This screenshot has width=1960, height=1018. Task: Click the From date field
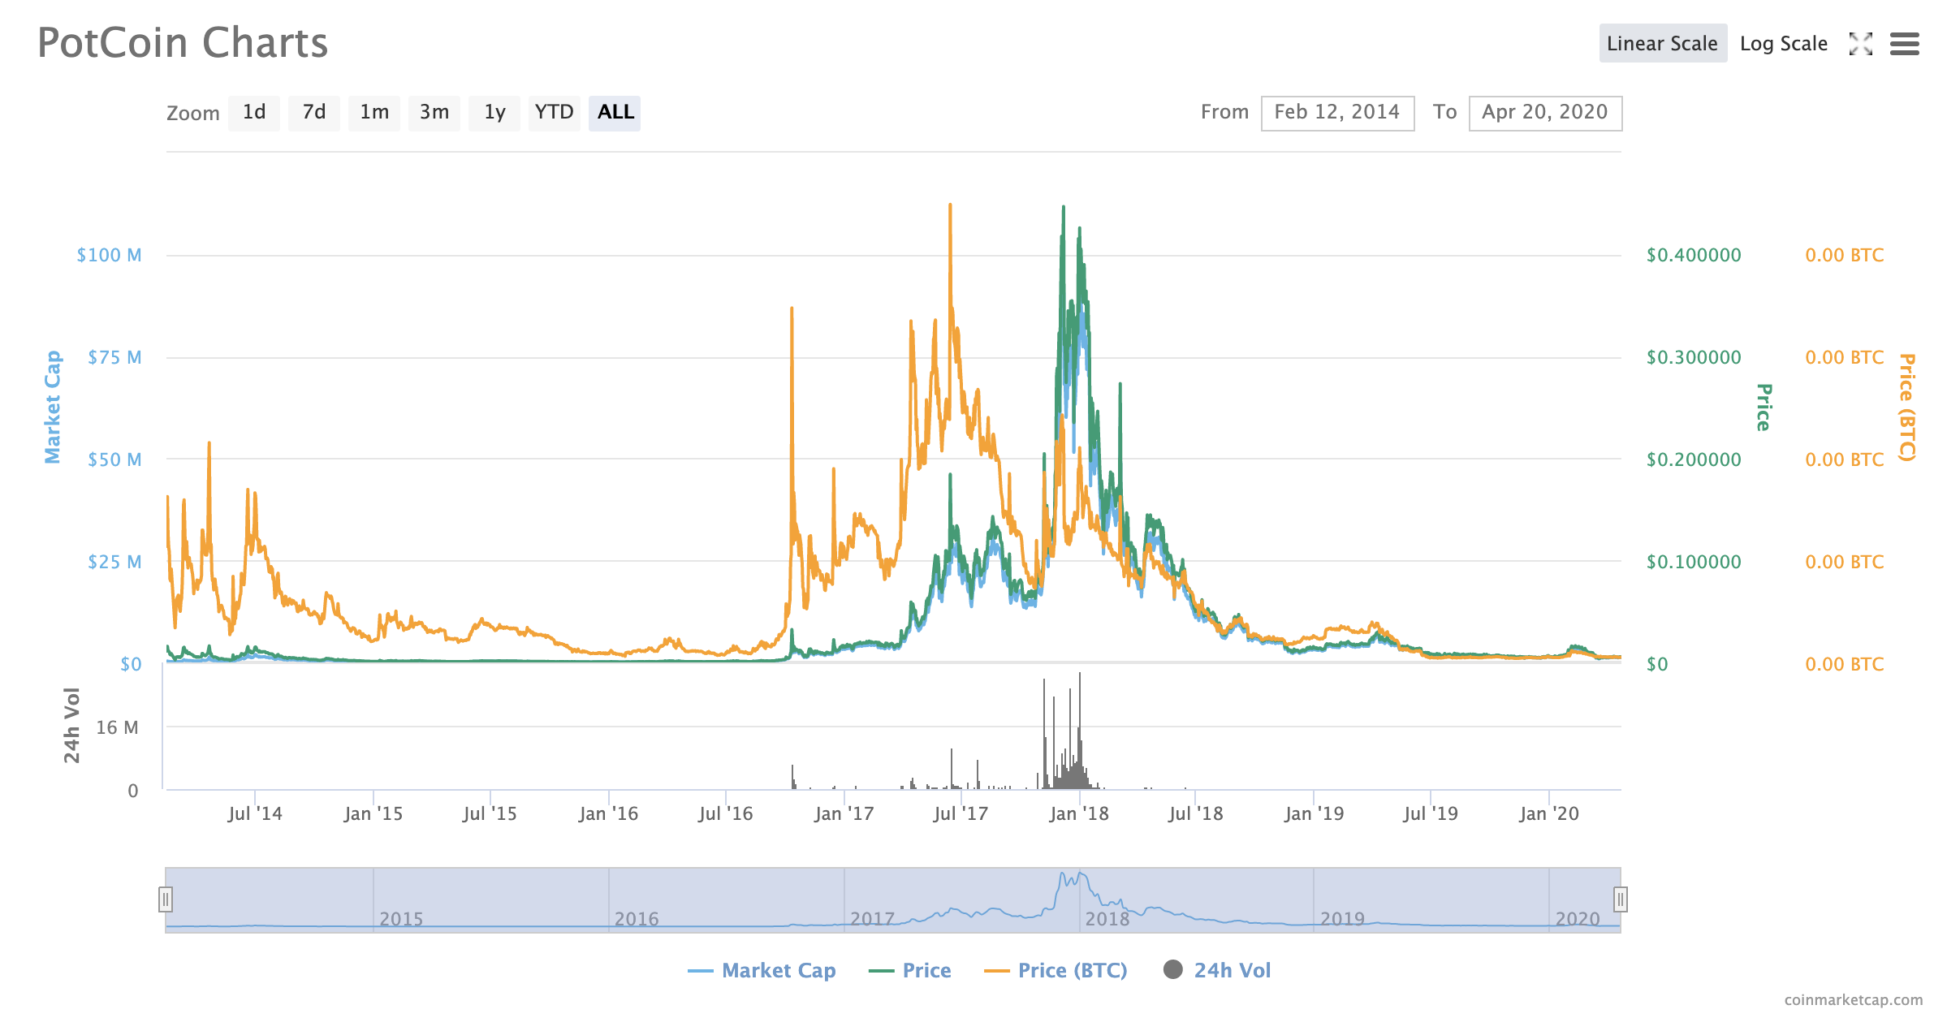(x=1337, y=112)
